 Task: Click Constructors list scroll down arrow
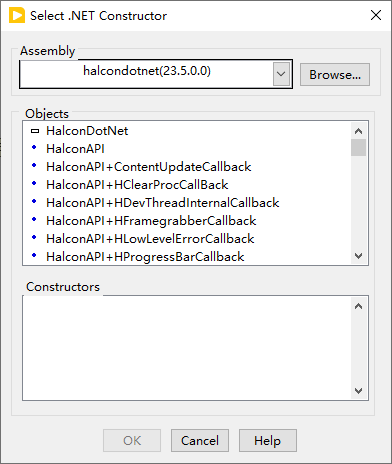click(359, 391)
